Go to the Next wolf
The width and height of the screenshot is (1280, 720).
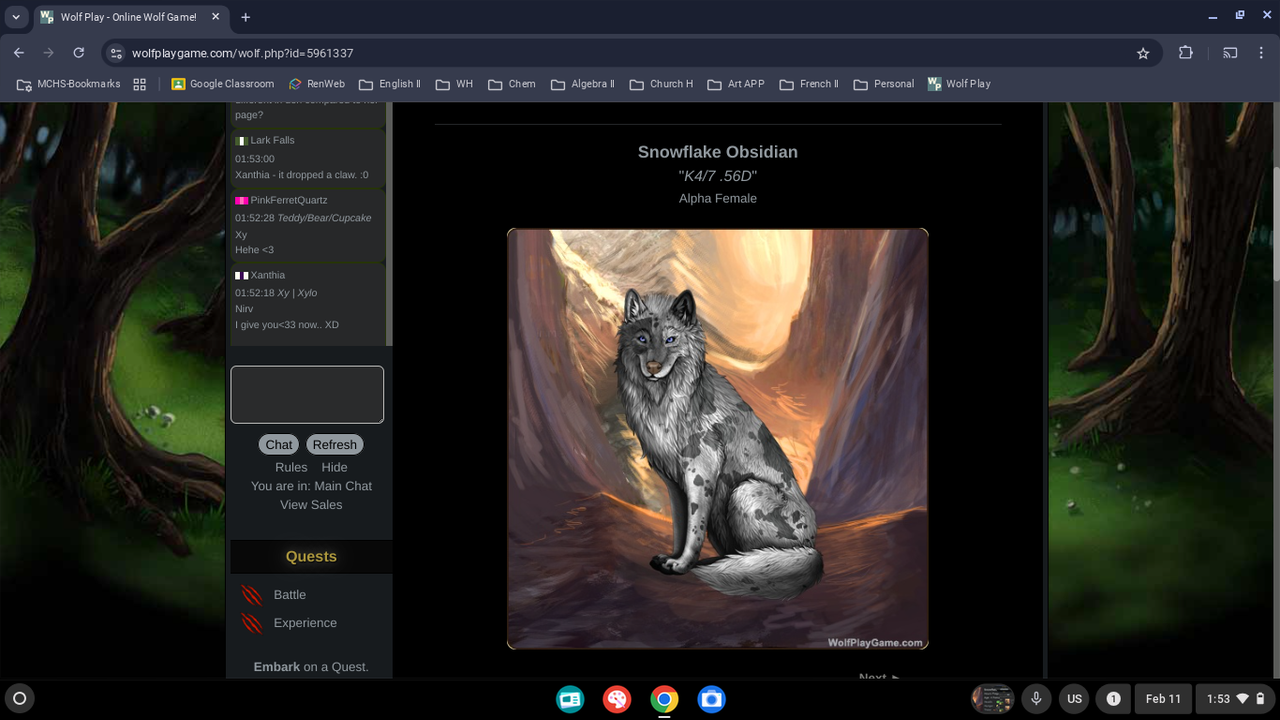click(879, 677)
